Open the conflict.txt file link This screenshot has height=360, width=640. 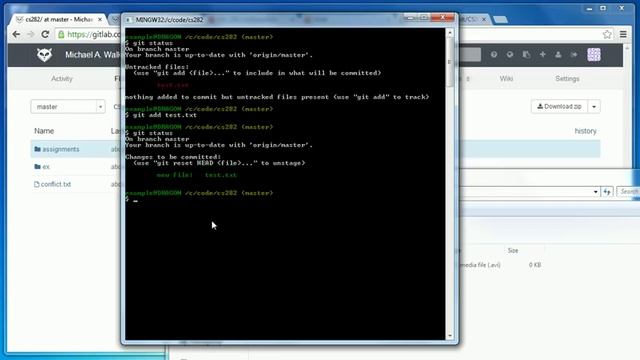click(x=56, y=184)
